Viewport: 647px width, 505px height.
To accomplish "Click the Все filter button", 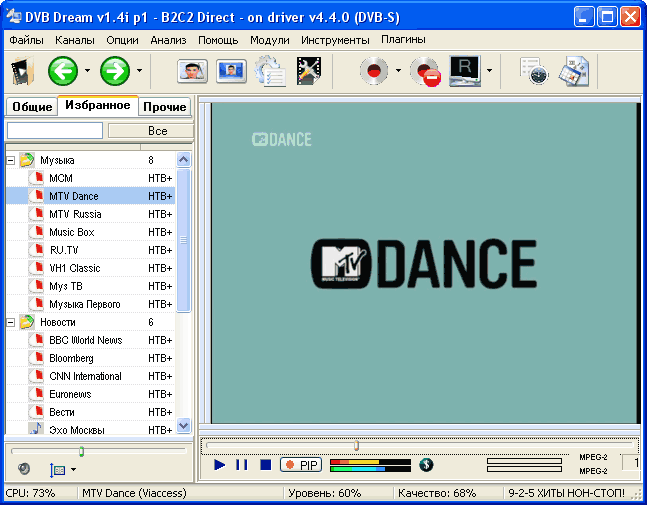I will click(x=151, y=131).
